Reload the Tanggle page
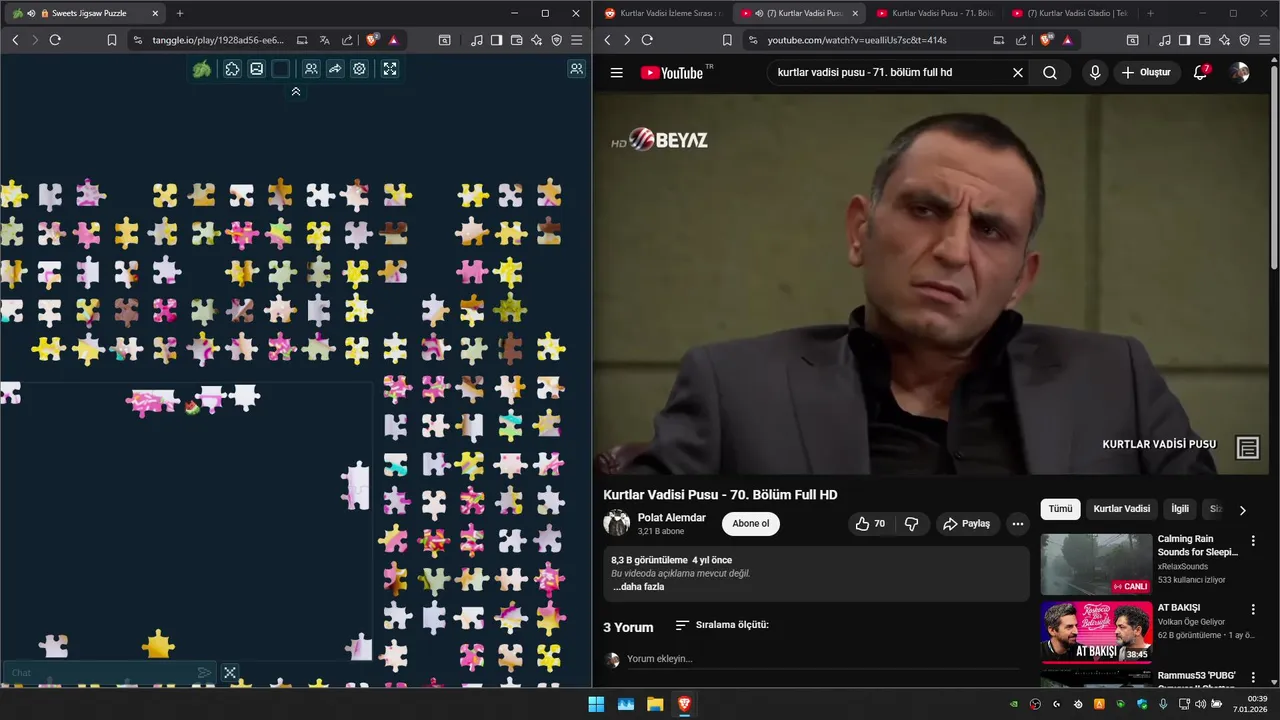 click(55, 40)
